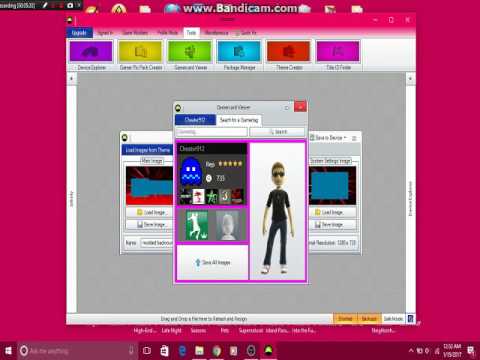Show hidden system tray icons
The image size is (480, 360).
[x=411, y=351]
